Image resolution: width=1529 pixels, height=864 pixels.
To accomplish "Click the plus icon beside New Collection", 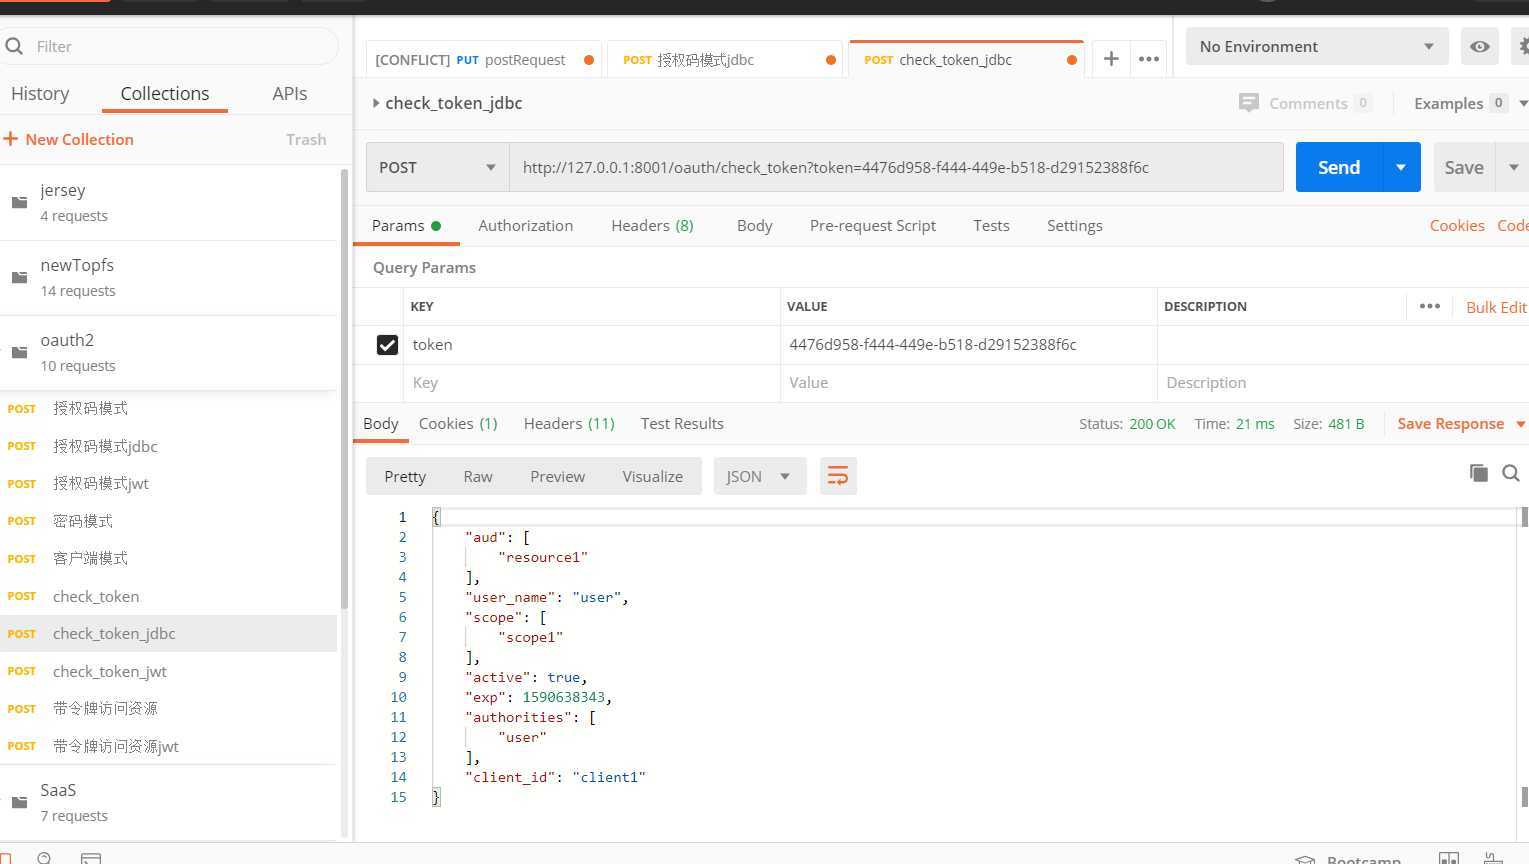I will click(x=11, y=139).
